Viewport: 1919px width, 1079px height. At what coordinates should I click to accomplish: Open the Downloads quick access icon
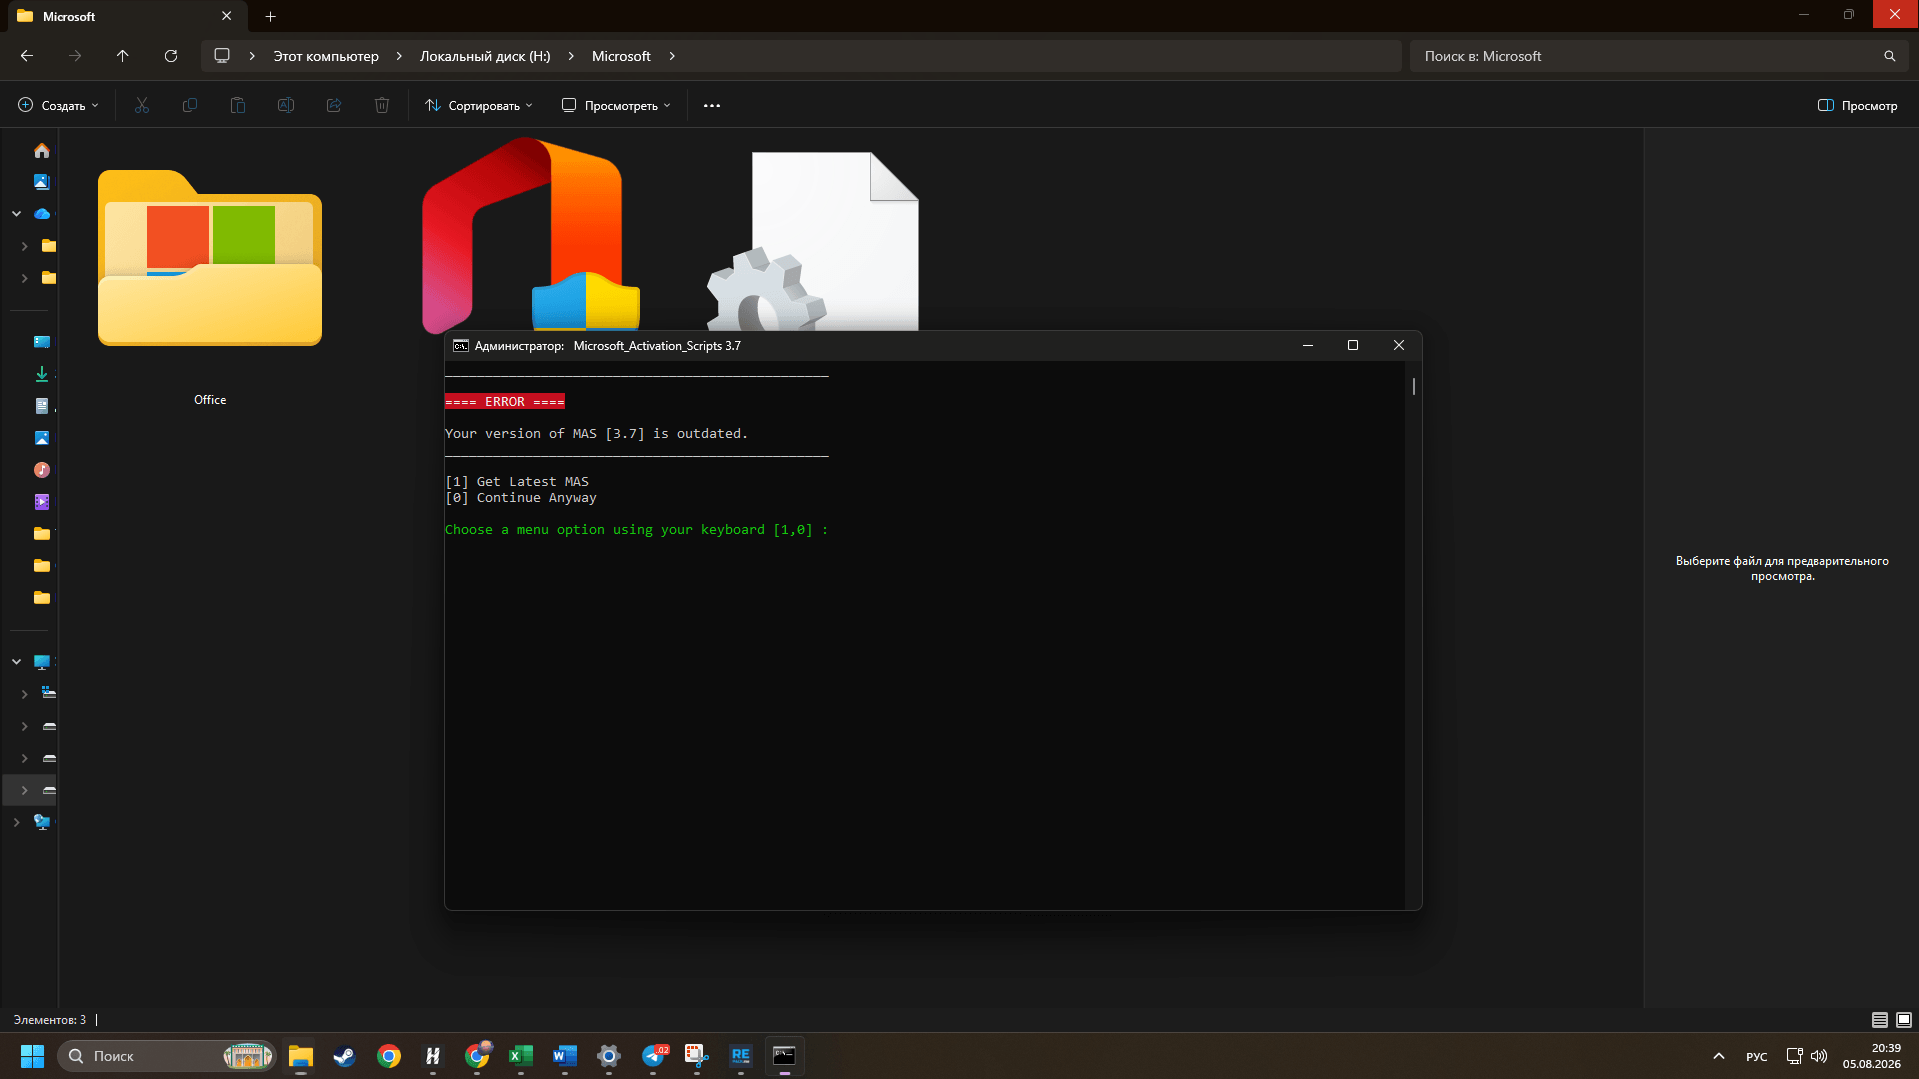[42, 374]
